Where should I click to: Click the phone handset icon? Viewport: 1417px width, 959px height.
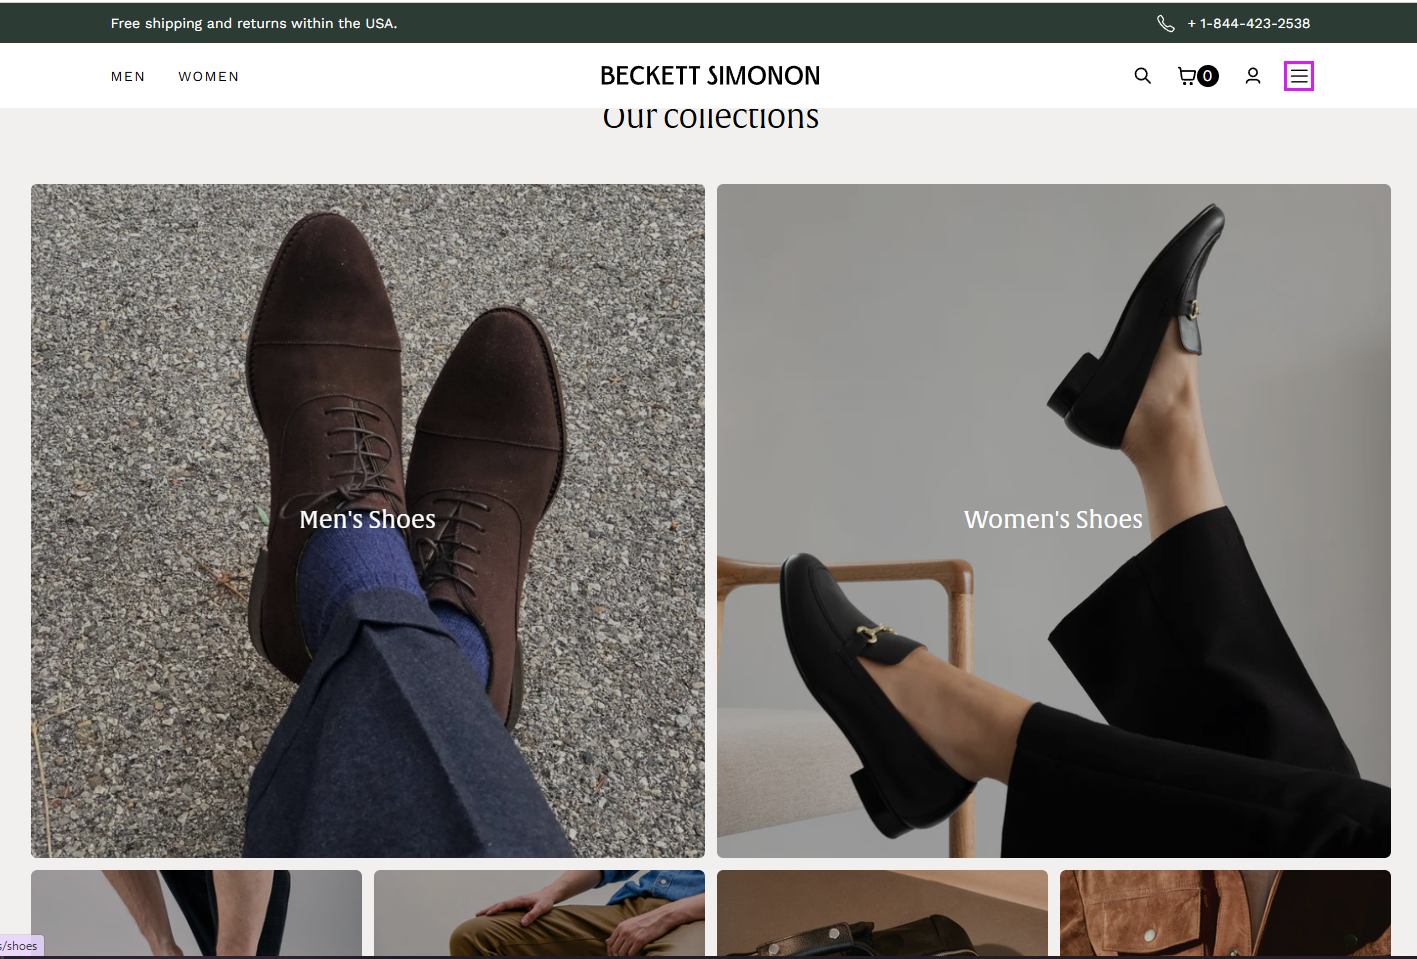tap(1165, 23)
